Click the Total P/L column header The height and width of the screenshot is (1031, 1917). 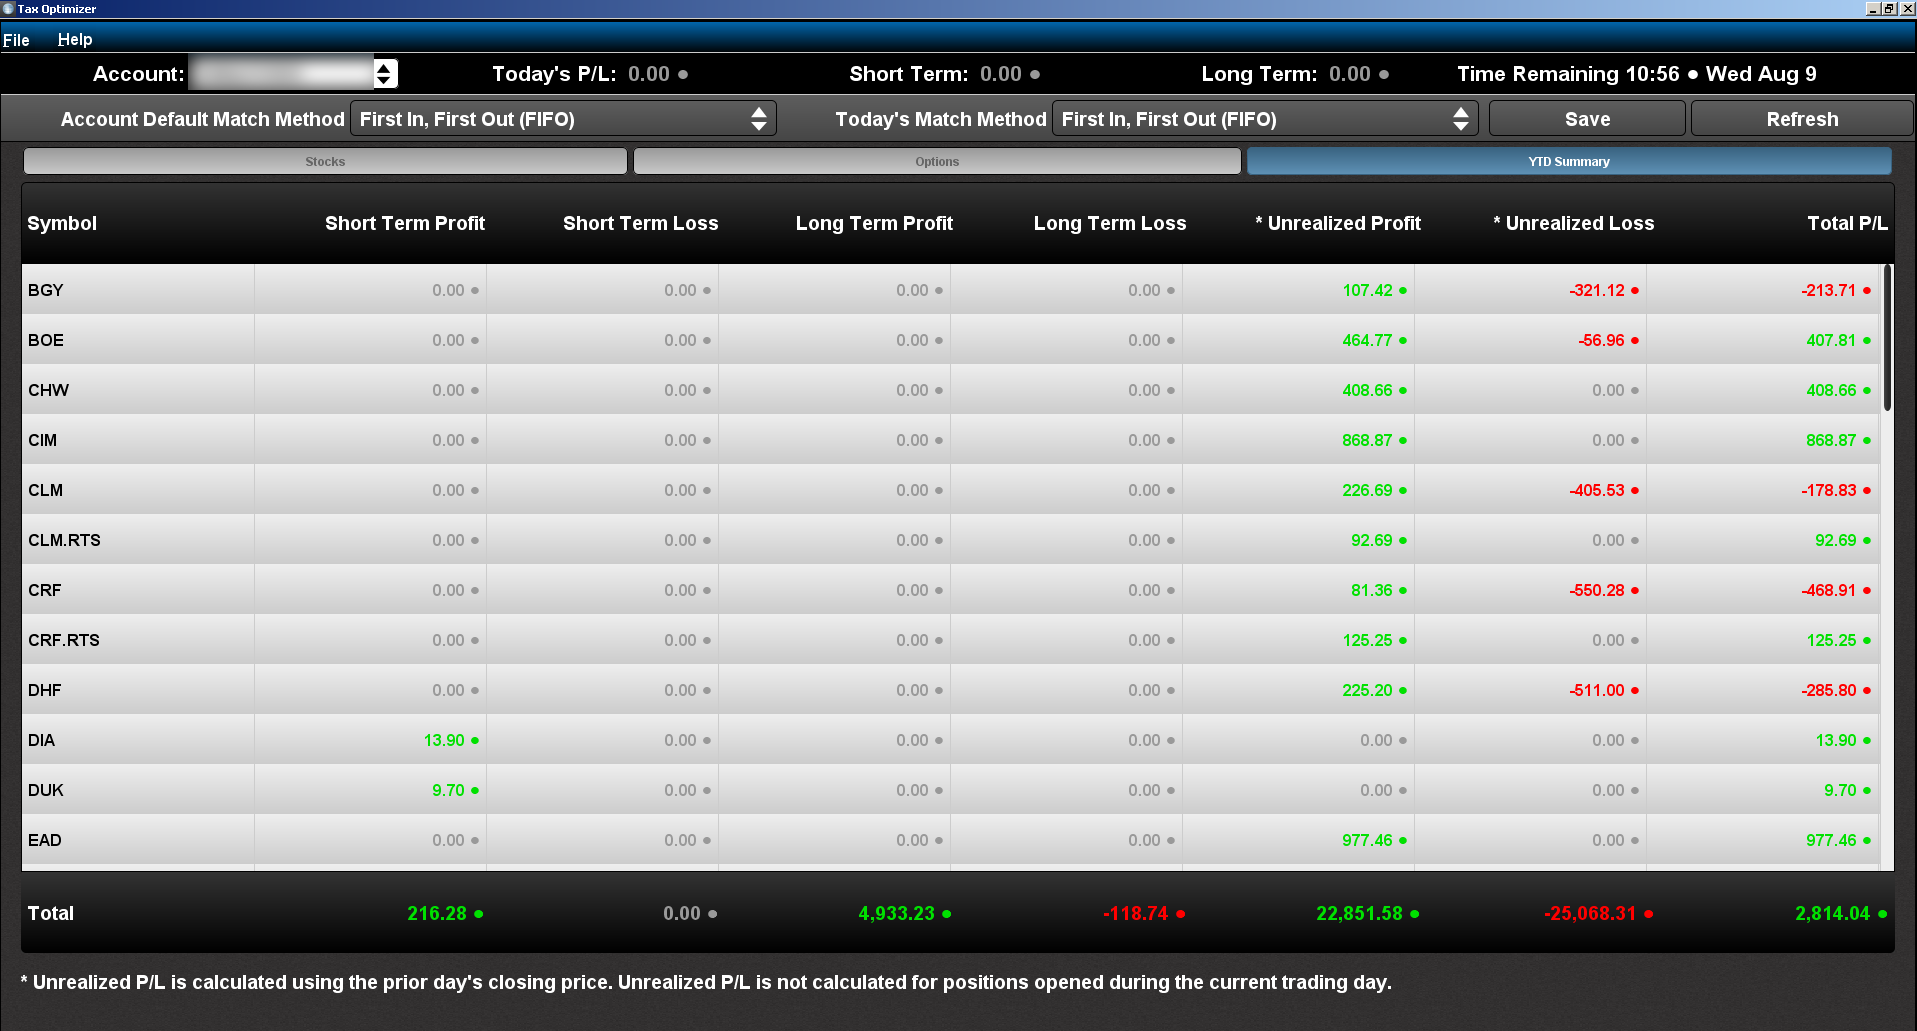coord(1847,223)
